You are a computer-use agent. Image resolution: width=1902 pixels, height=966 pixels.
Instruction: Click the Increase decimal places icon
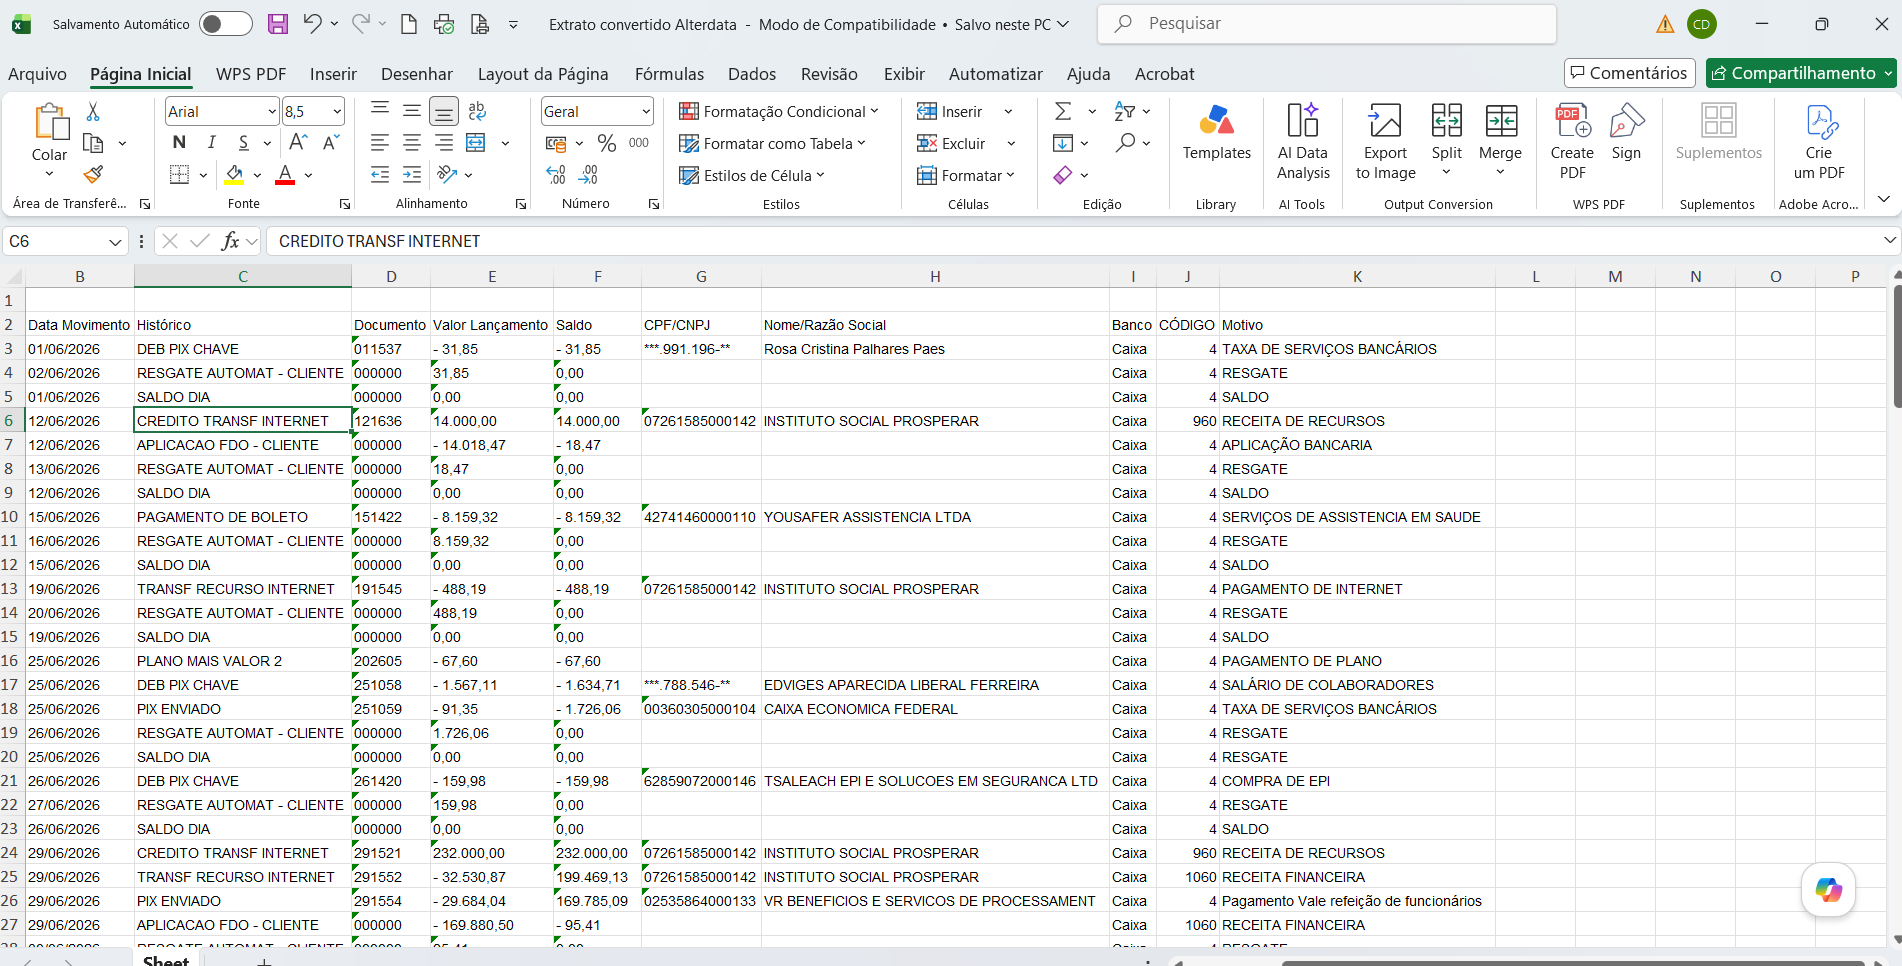click(x=557, y=175)
